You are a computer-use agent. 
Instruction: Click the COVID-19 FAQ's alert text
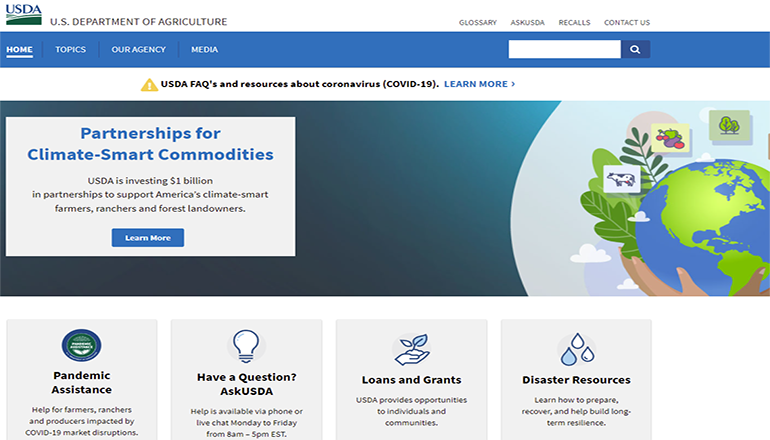pyautogui.click(x=300, y=84)
